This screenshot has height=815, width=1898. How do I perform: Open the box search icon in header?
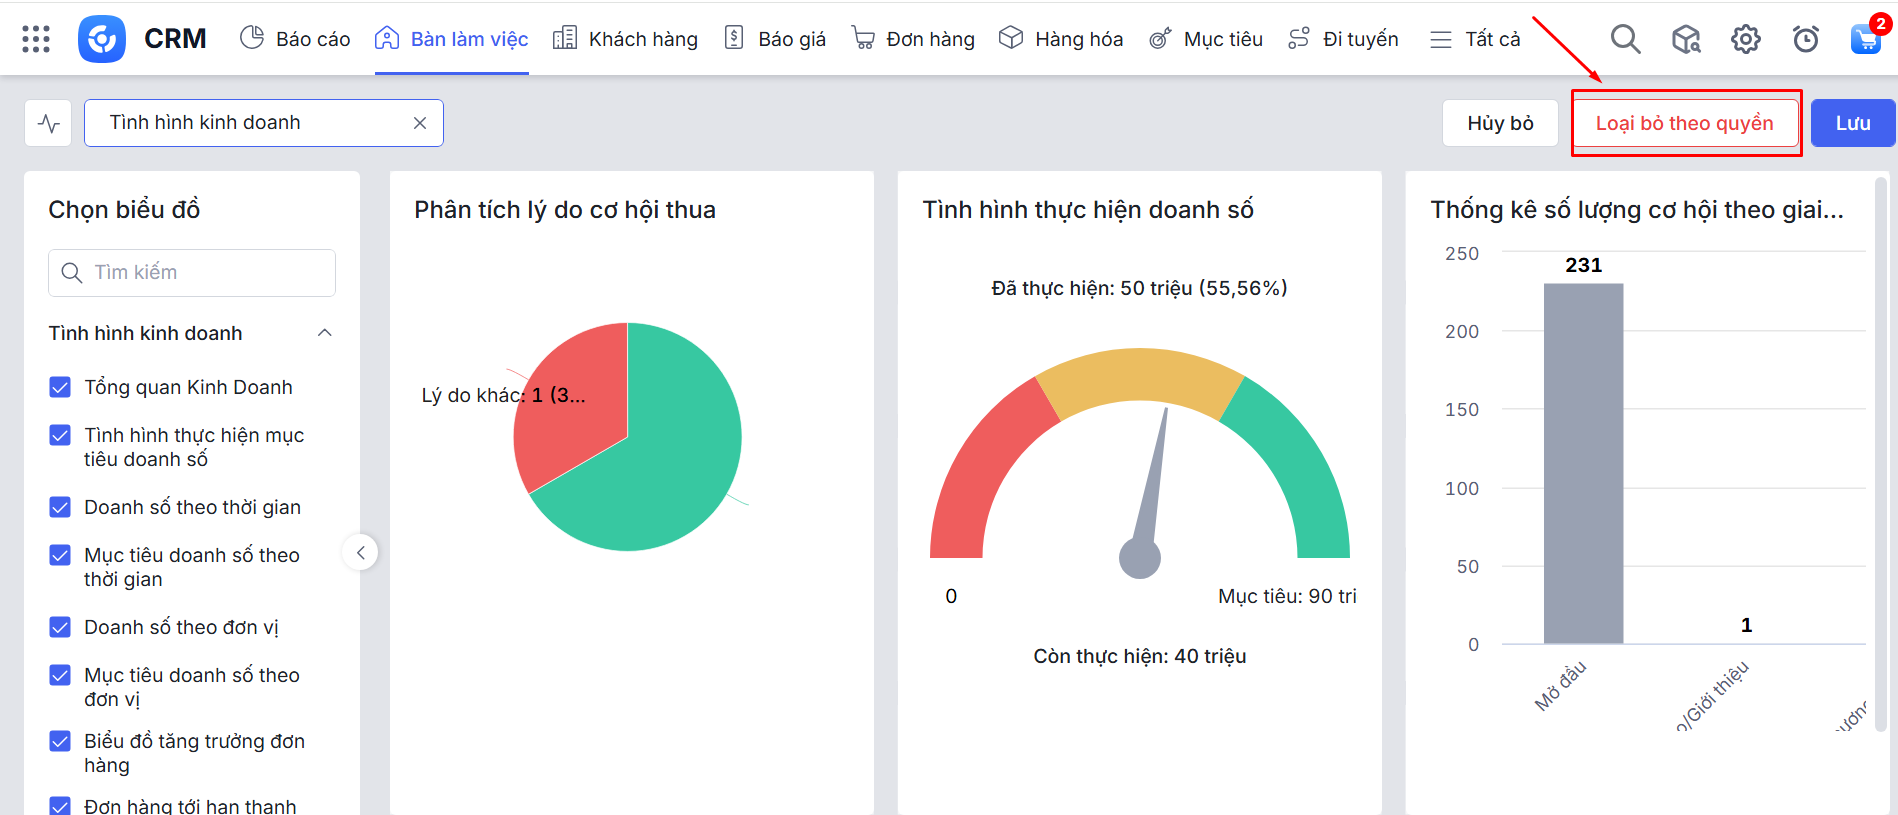1685,39
